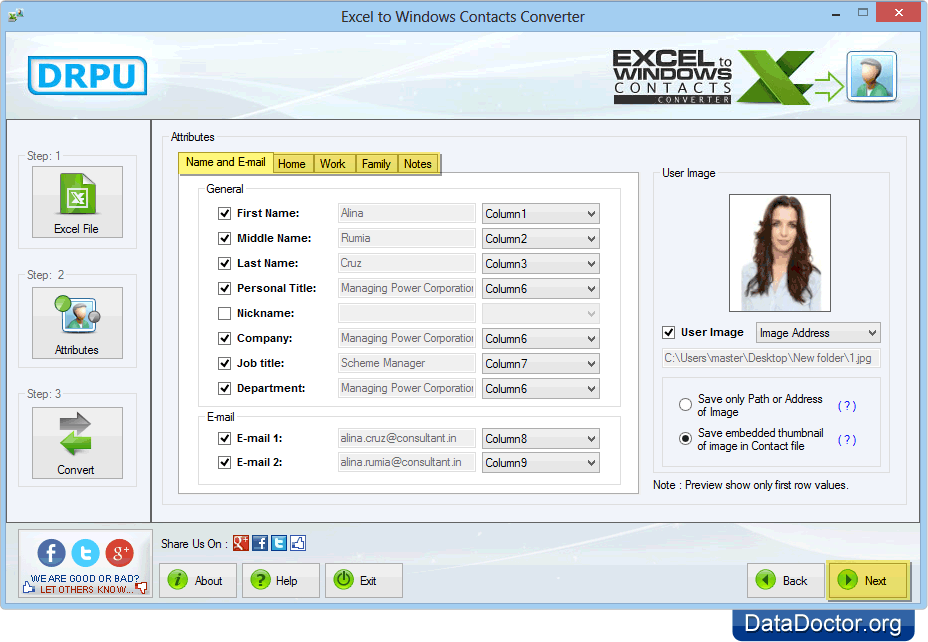The image size is (928, 642).
Task: Open the Attributes step icon
Action: [77, 322]
